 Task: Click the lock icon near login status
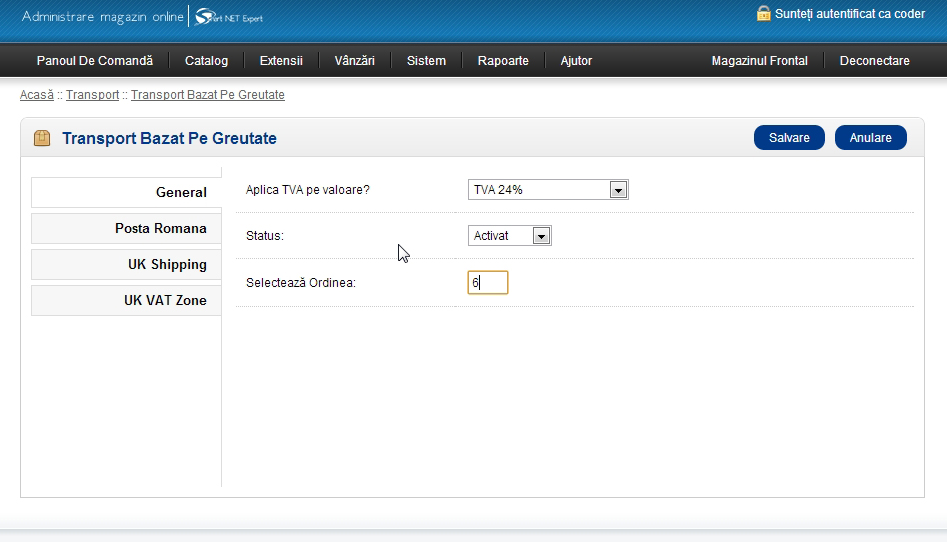[x=764, y=14]
